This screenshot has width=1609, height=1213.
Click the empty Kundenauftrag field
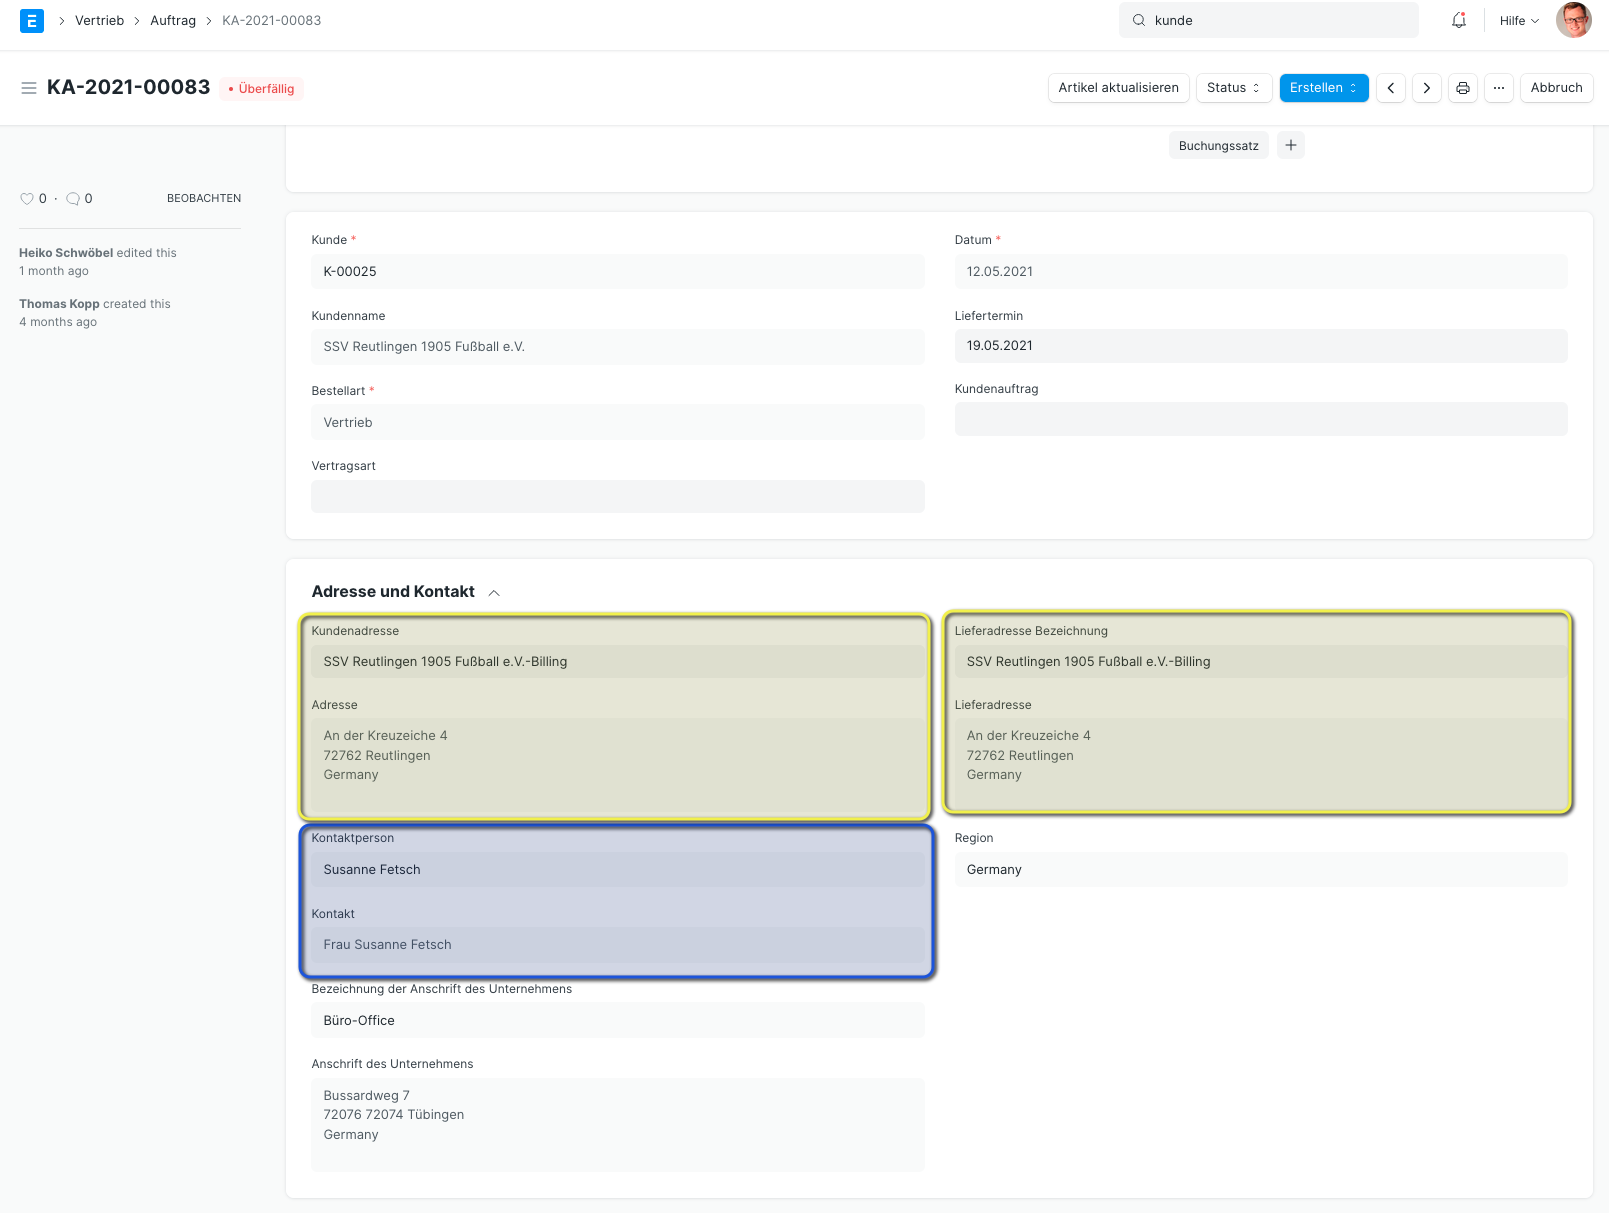1261,419
